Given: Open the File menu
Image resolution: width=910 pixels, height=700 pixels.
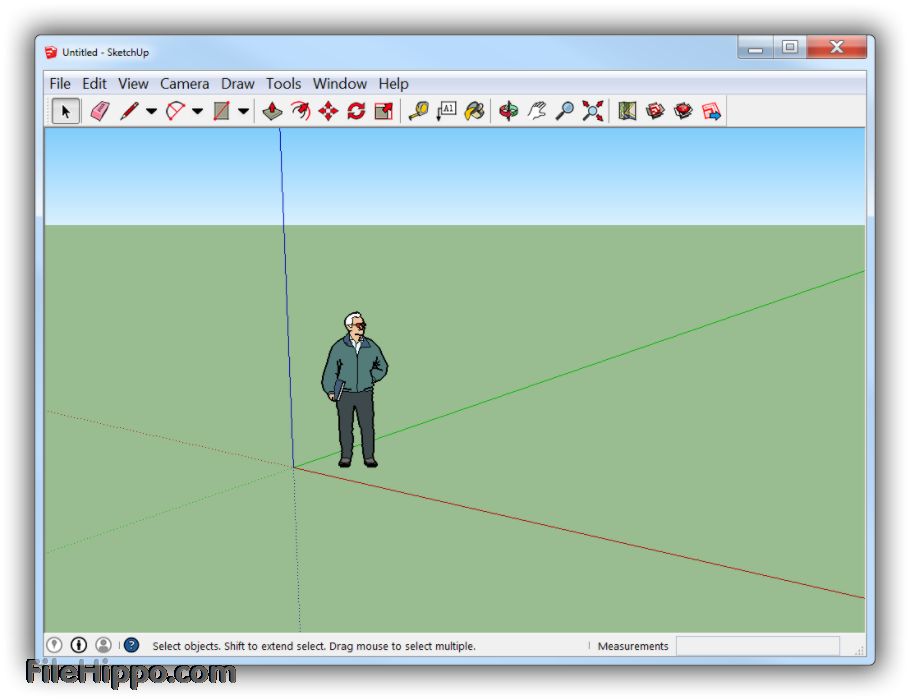Looking at the screenshot, I should [60, 84].
